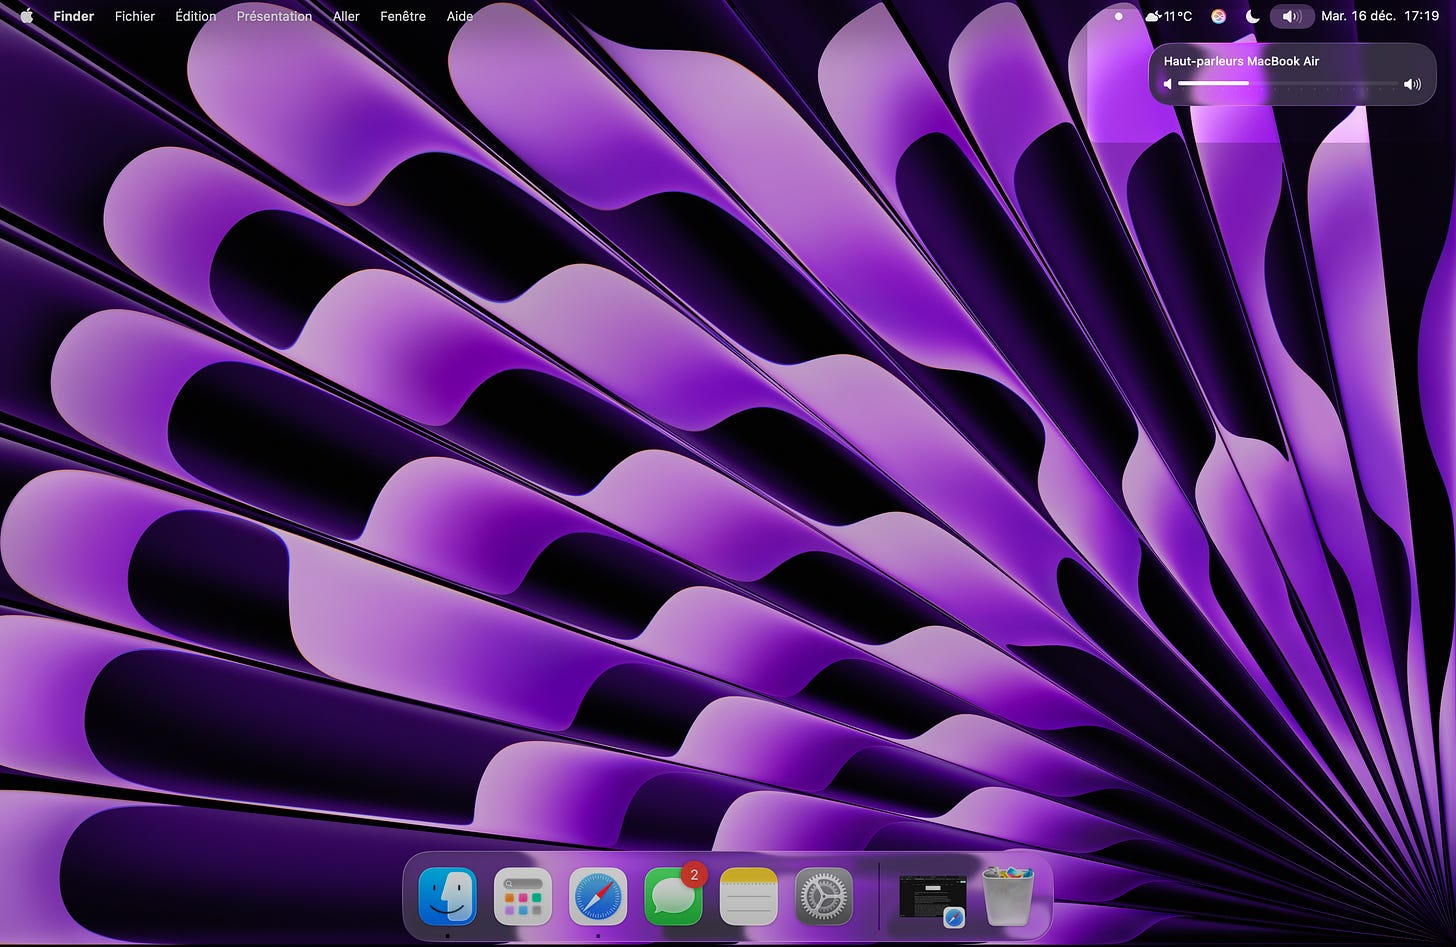Open the Trash in the Dock
Viewport: 1456px width, 947px height.
pyautogui.click(x=1008, y=895)
